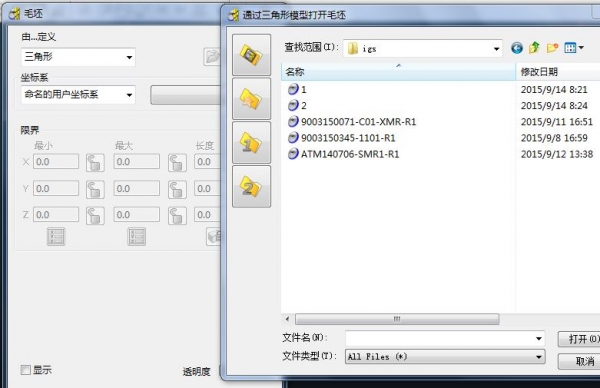Enable the 显示 checkbox in the 毛坯 dialog
This screenshot has height=388, width=600.
(x=26, y=370)
